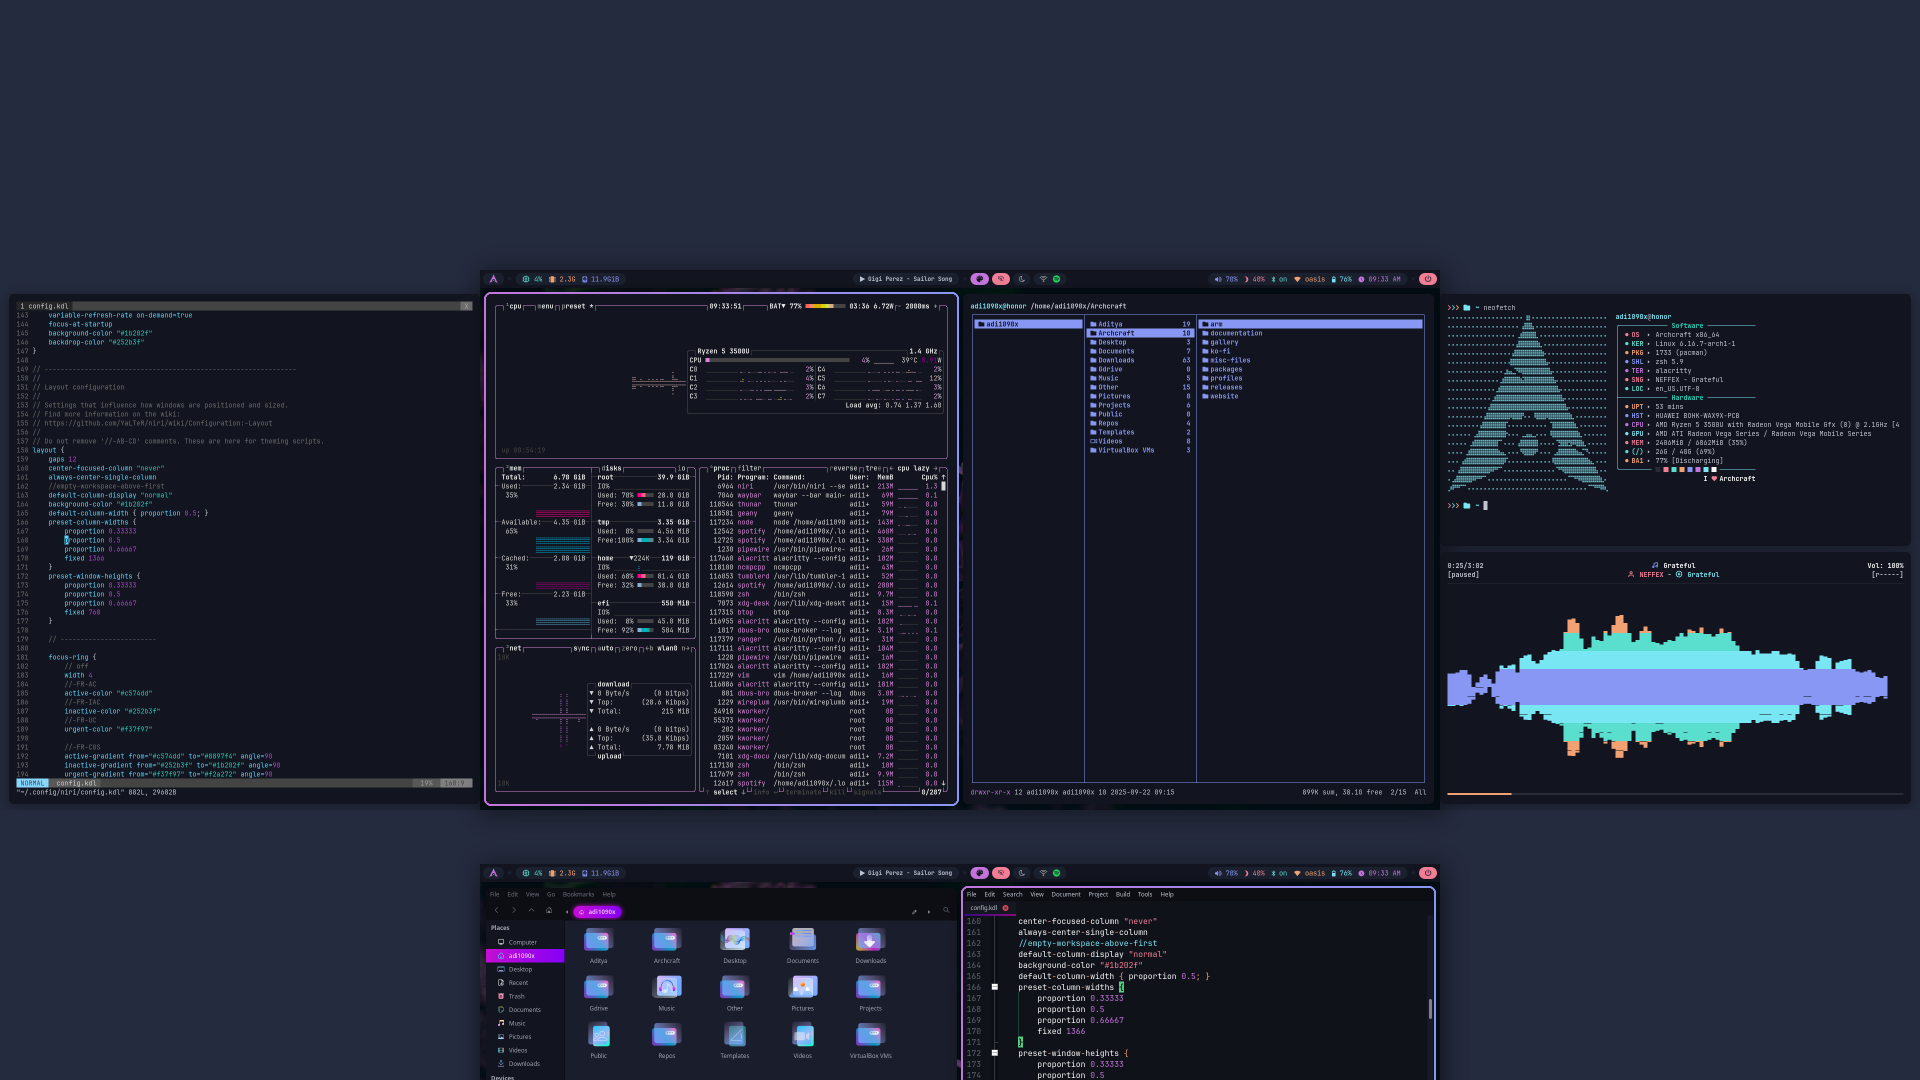Screen dimensions: 1920x1080
Task: Collapse preset-column-widths fold marker at line 166
Action: 995,987
